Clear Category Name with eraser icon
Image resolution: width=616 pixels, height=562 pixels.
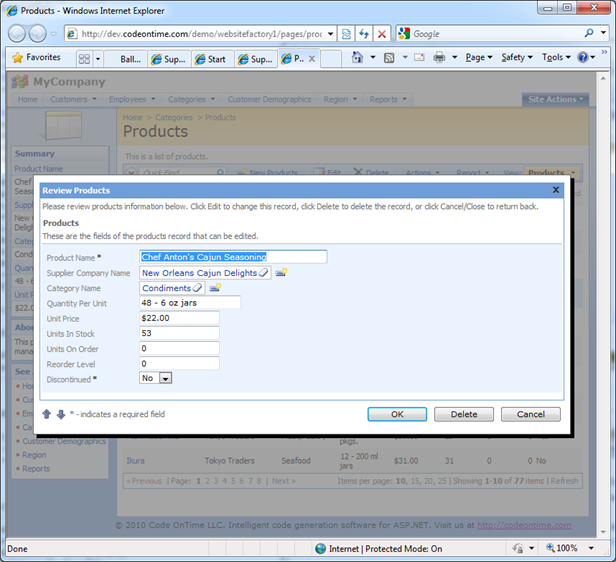[197, 288]
